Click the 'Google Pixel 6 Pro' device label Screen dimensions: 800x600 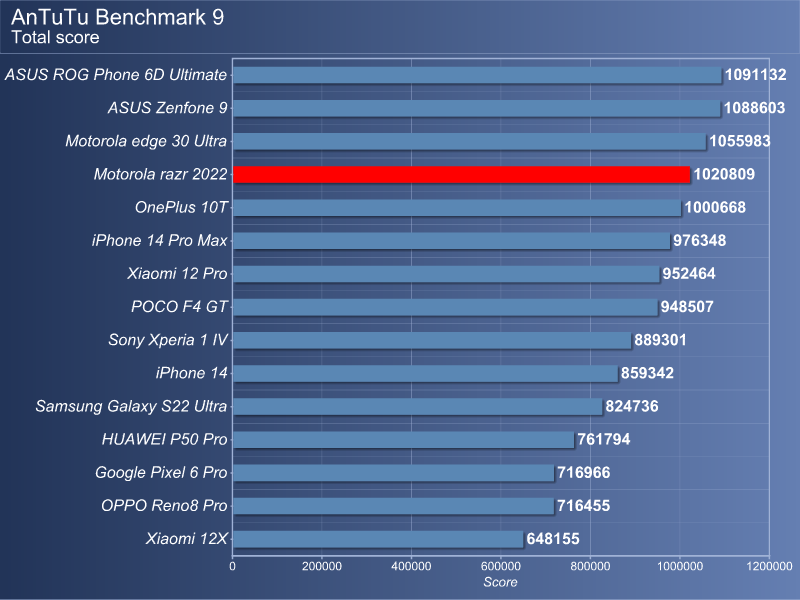(x=161, y=472)
